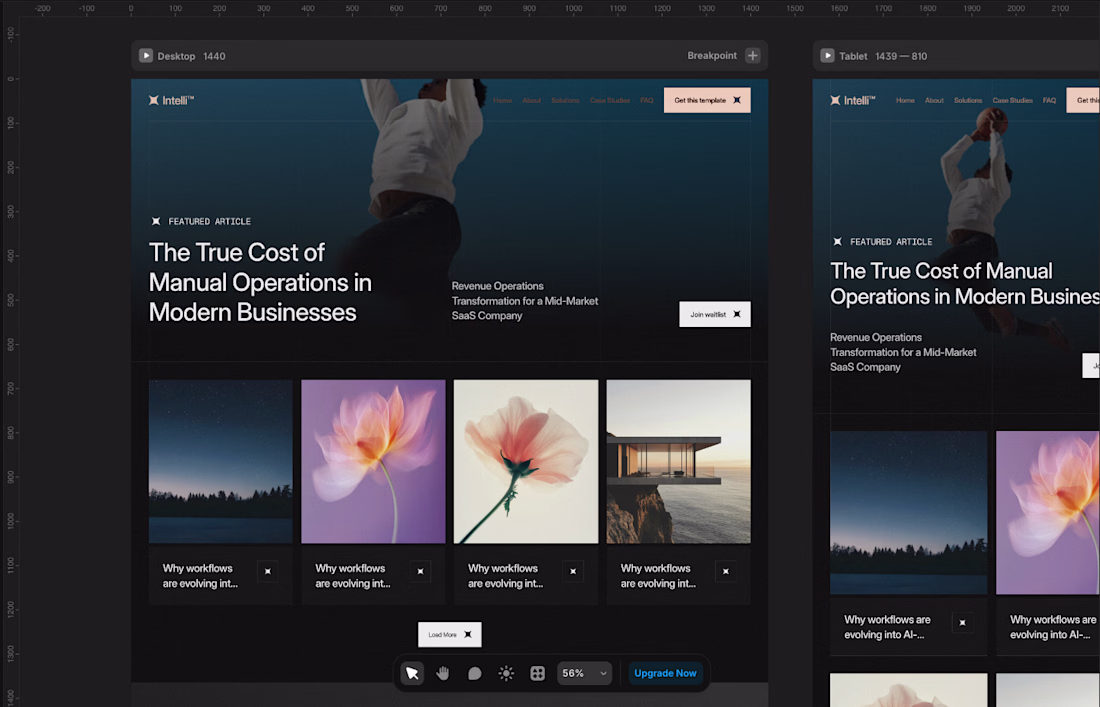Click the Breakpoint label in Desktop header
The image size is (1100, 707).
coord(711,55)
